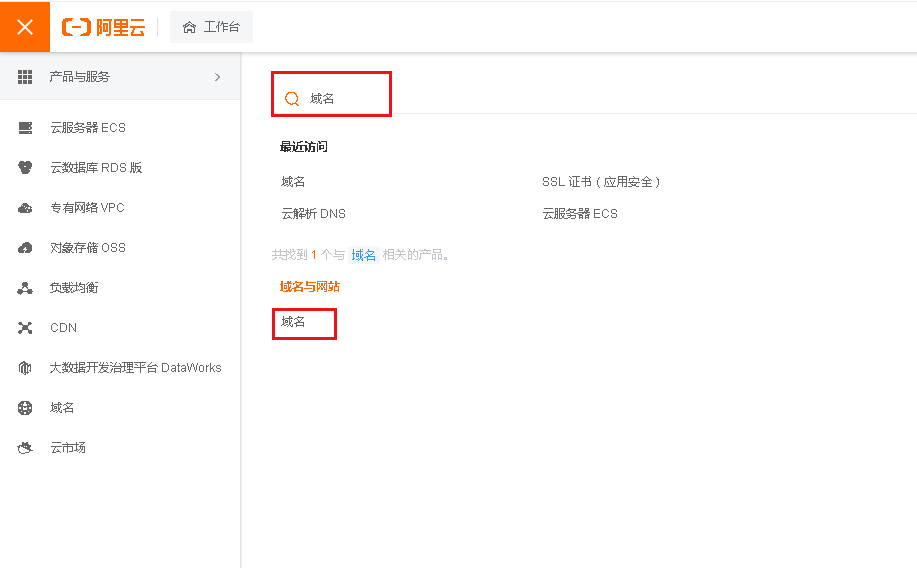Open the 产品与服务 menu label
Screen dimensions: 917x568
(80, 77)
